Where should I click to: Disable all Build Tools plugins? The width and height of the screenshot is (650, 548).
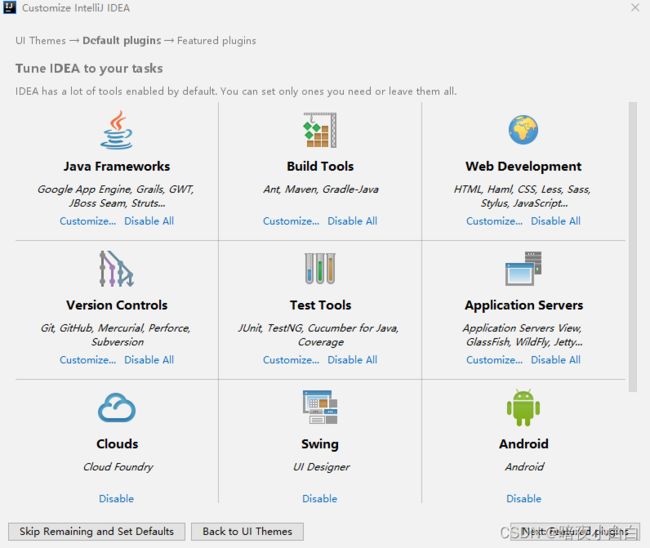[x=352, y=221]
